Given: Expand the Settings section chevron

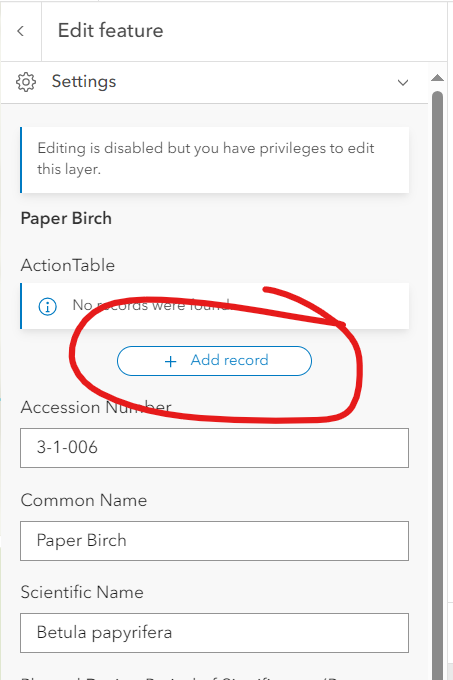Looking at the screenshot, I should coord(403,82).
